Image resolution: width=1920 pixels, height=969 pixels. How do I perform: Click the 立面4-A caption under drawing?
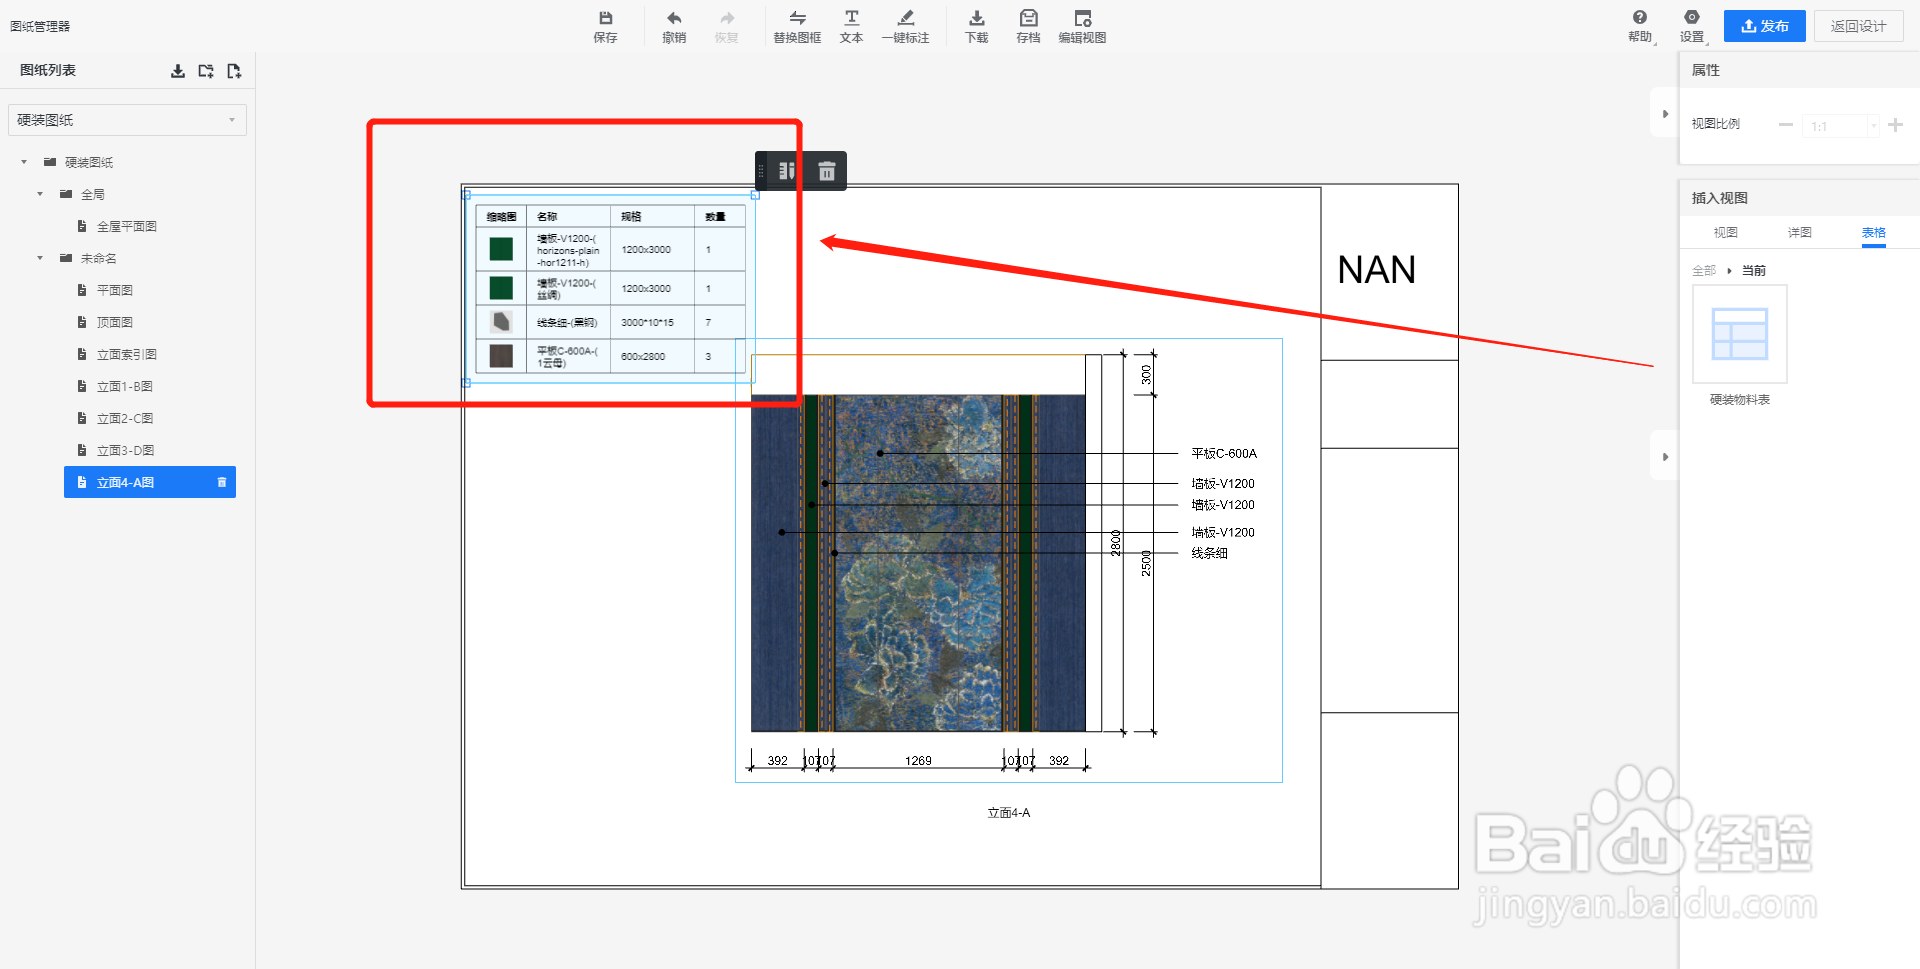tap(1008, 813)
